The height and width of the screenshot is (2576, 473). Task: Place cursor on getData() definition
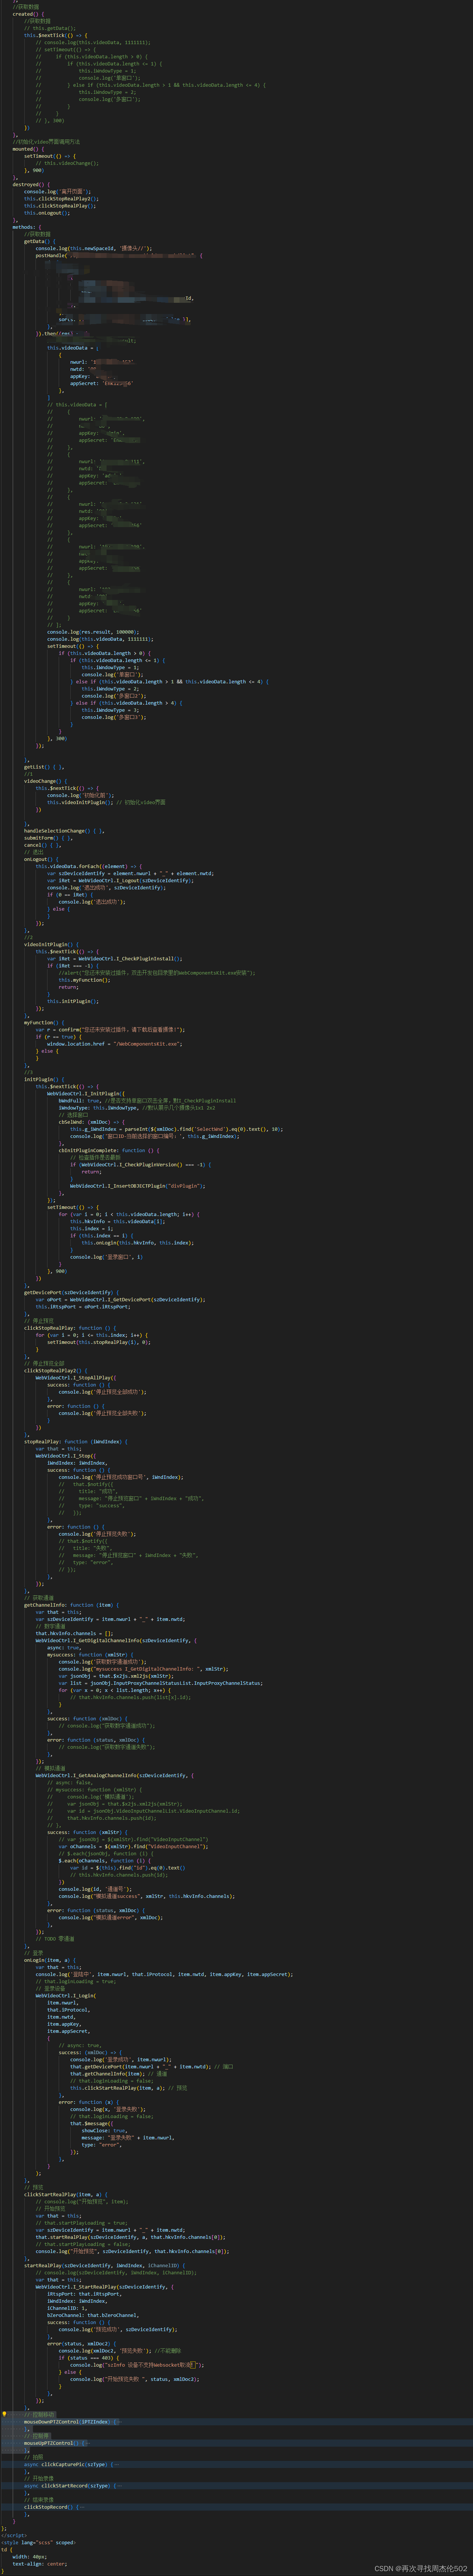pyautogui.click(x=40, y=241)
